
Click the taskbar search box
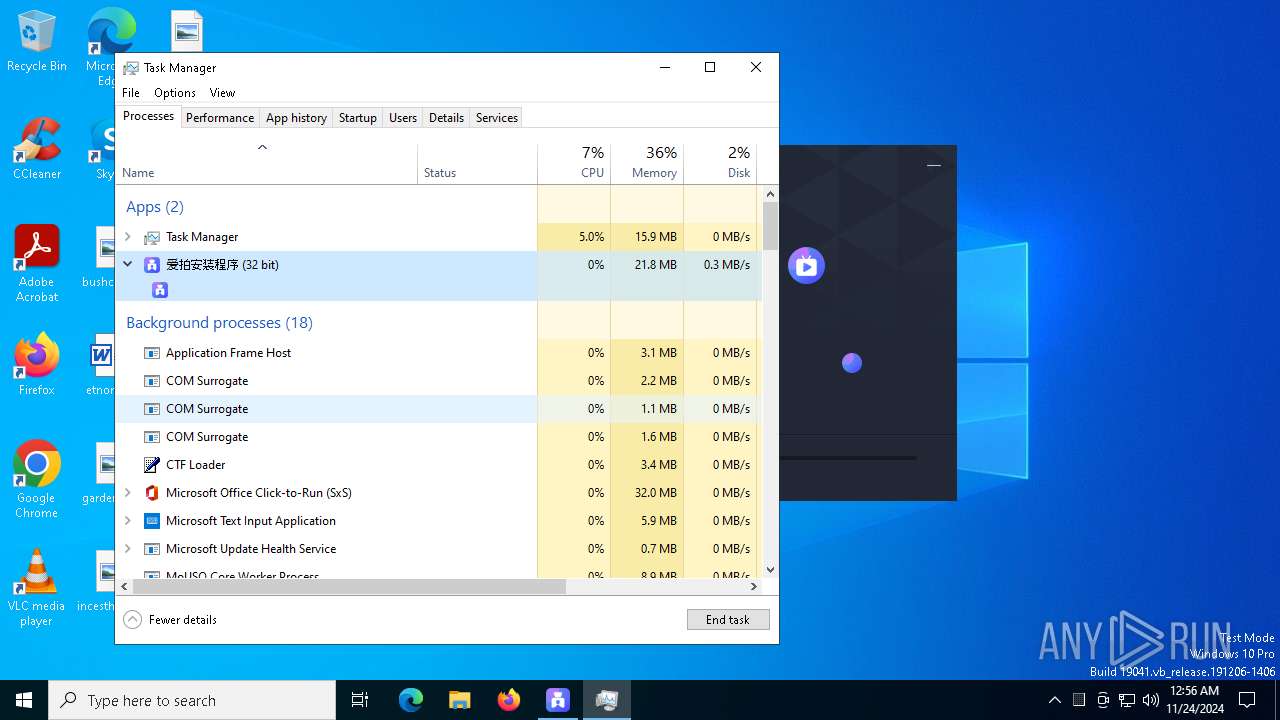click(192, 700)
